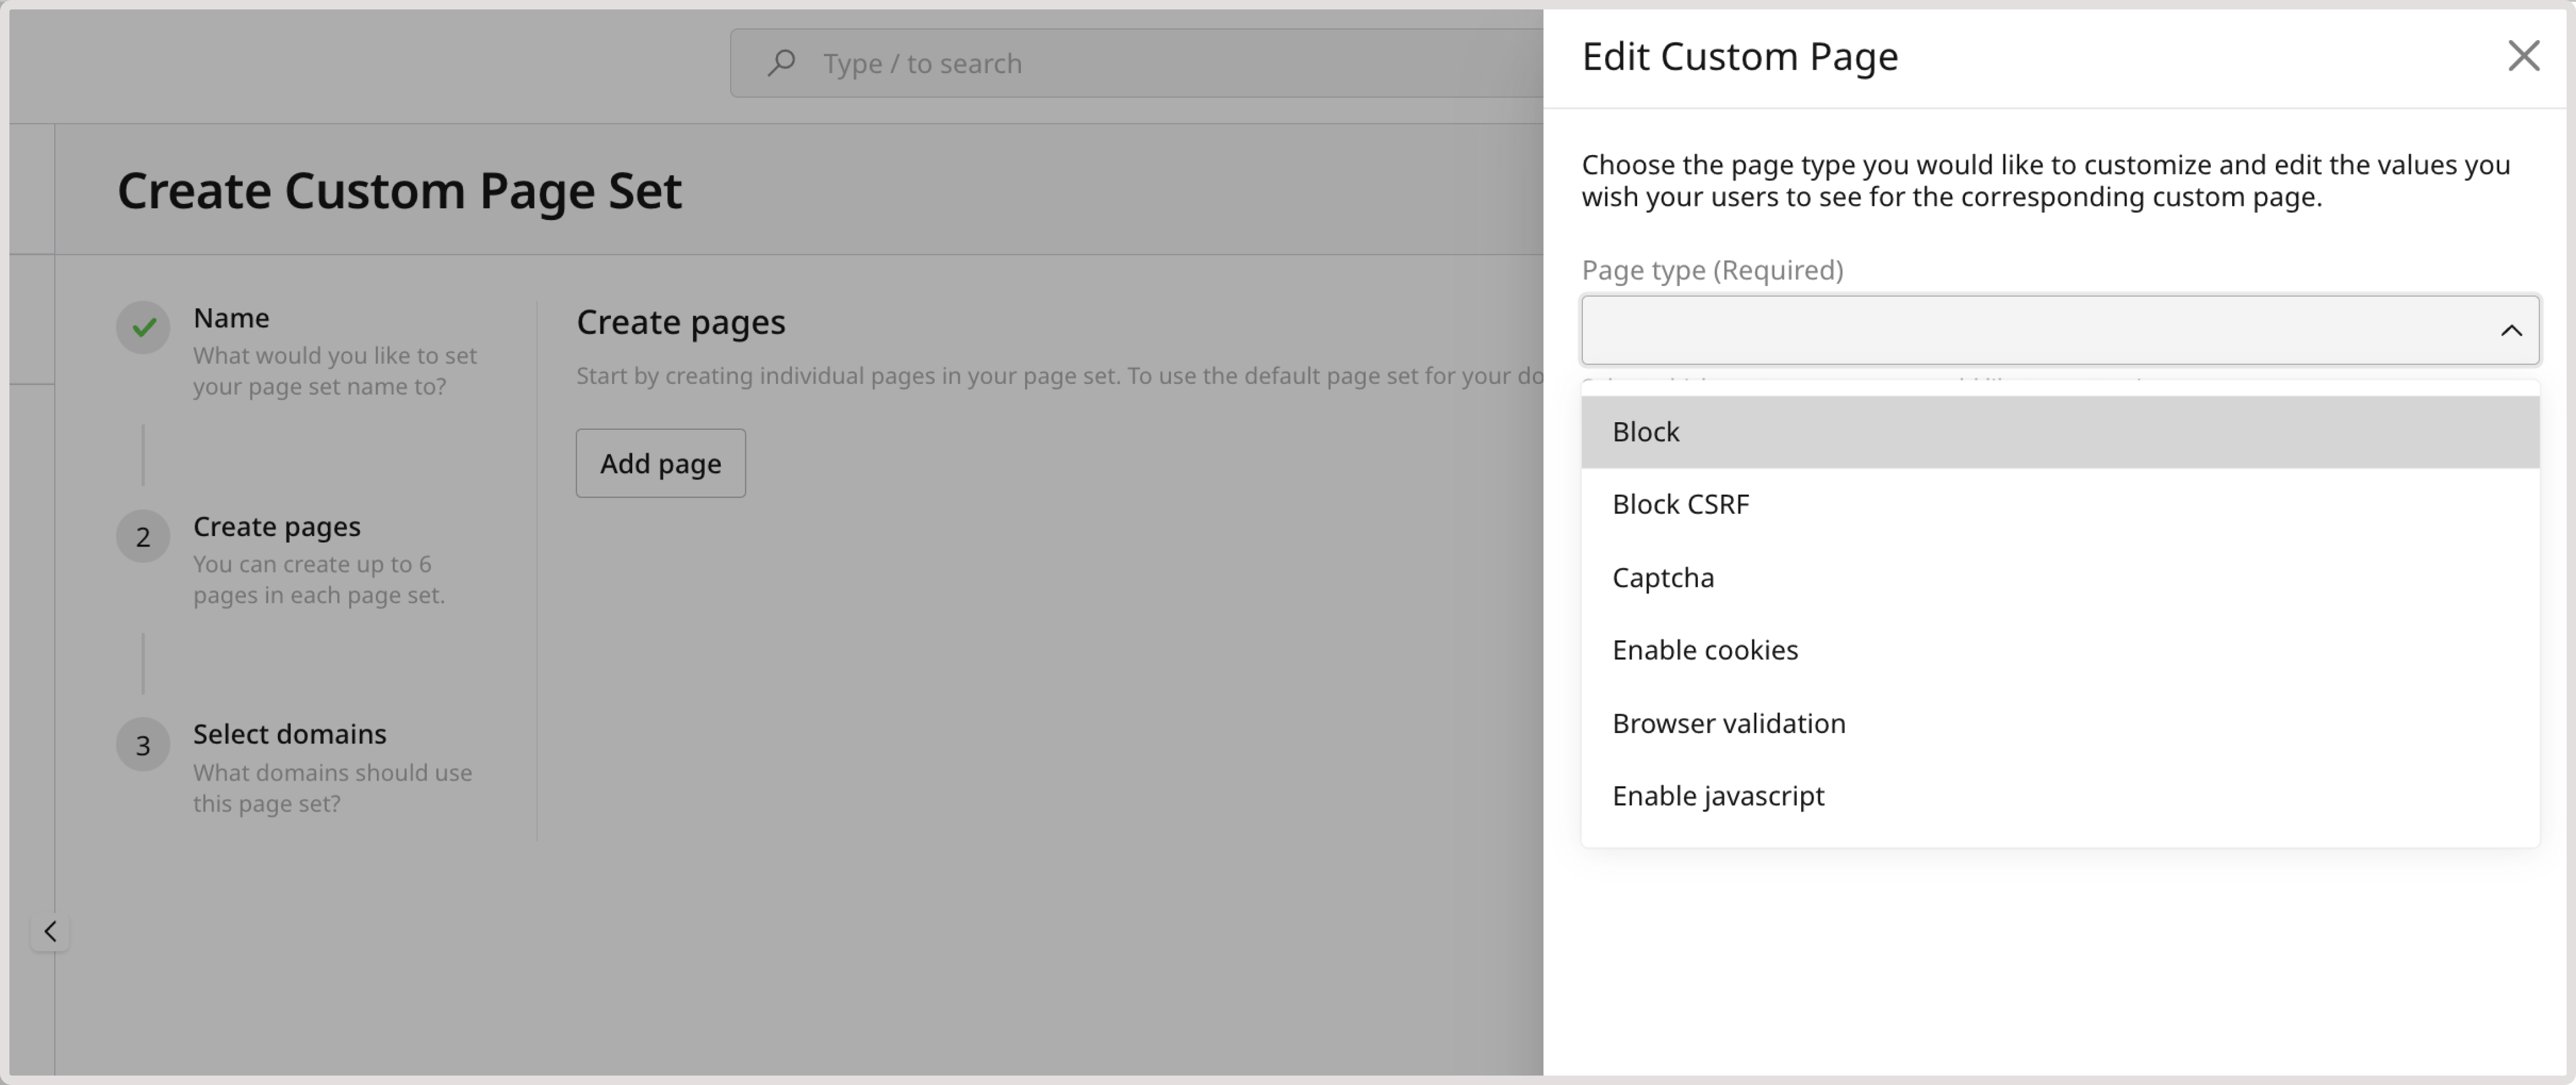2576x1085 pixels.
Task: Choose Browser validation option
Action: (1729, 722)
